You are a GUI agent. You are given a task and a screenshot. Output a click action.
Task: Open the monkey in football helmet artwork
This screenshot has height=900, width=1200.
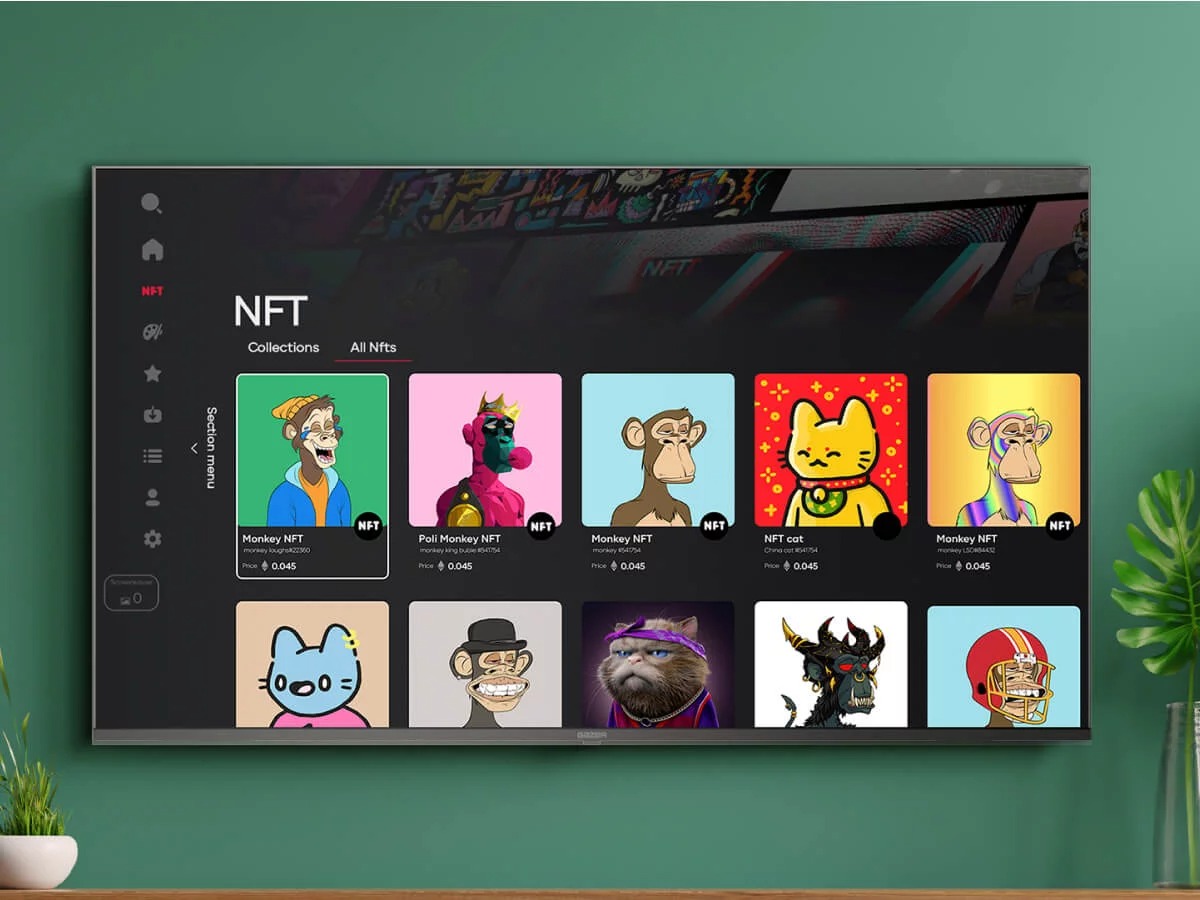(1004, 666)
